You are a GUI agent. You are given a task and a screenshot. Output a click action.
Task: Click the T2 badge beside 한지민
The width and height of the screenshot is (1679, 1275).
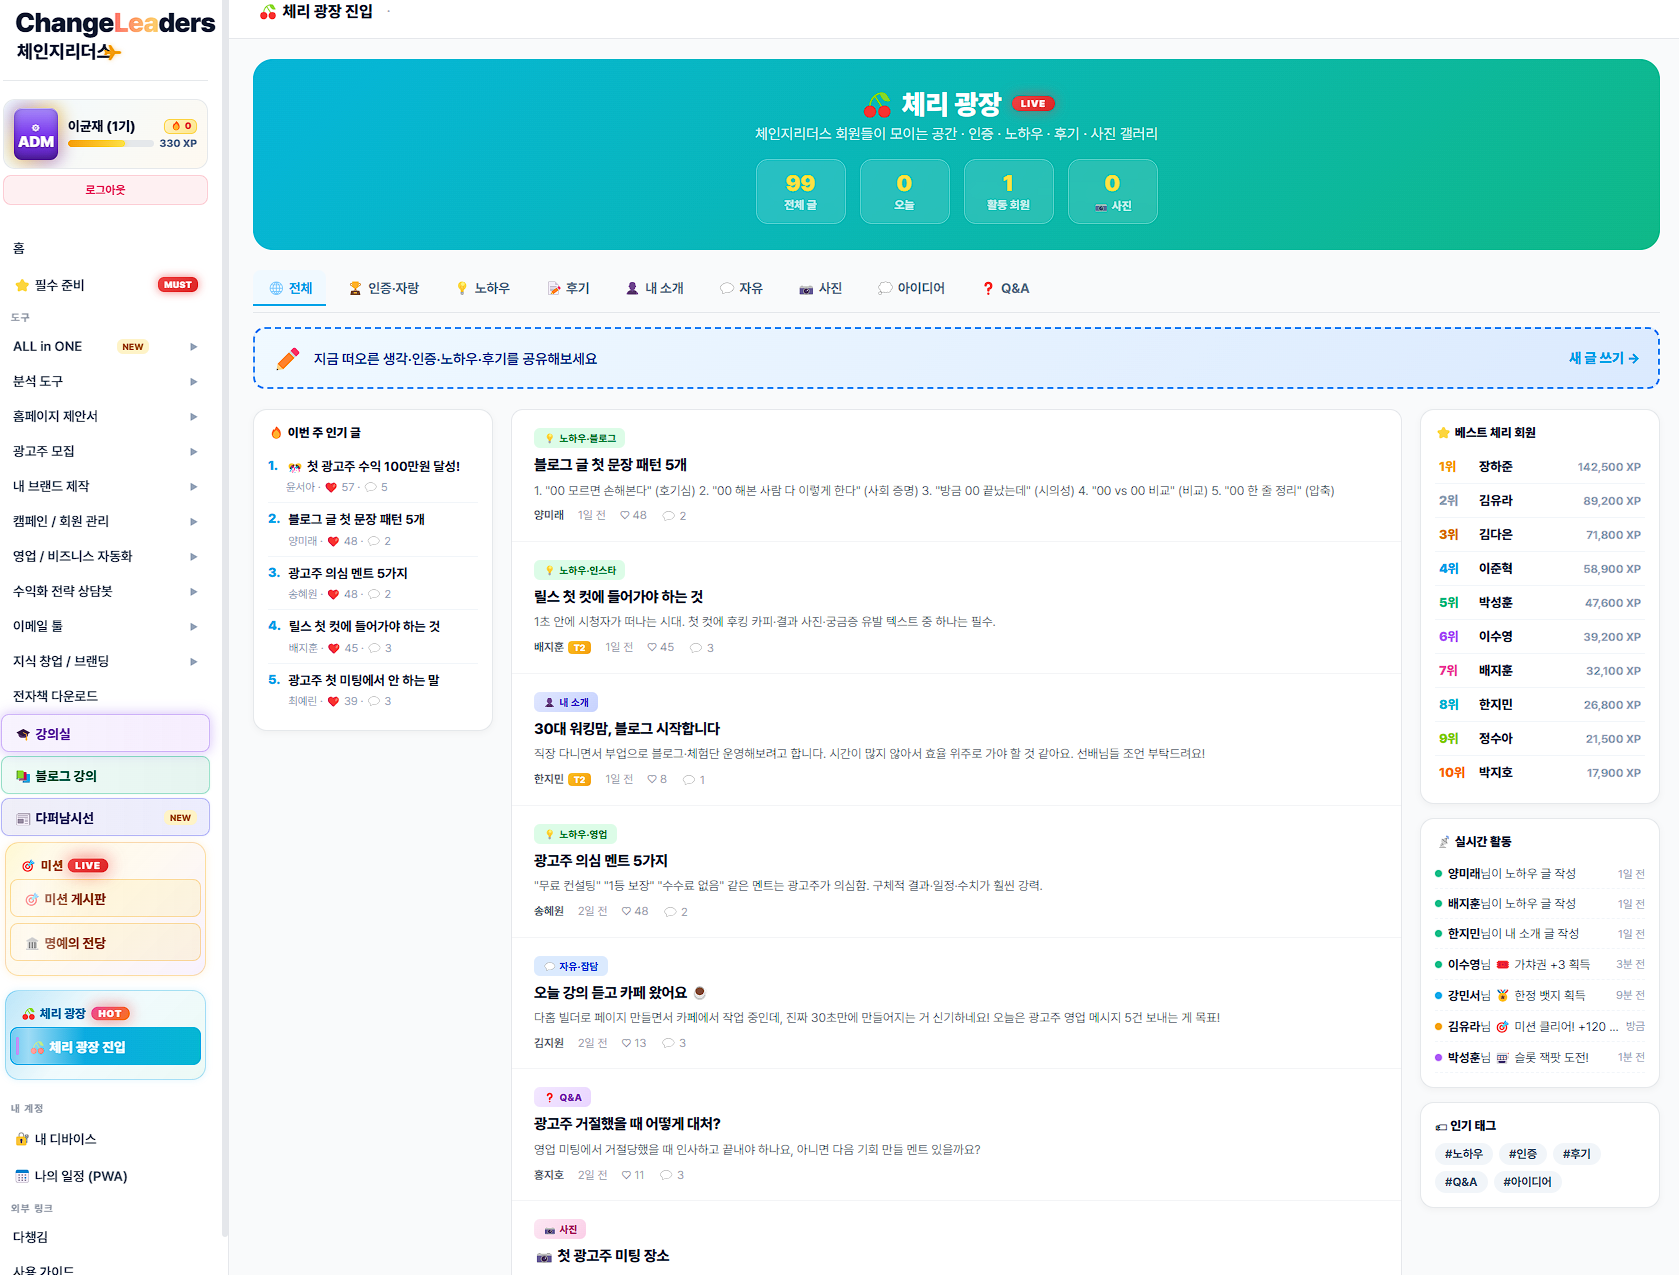579,780
